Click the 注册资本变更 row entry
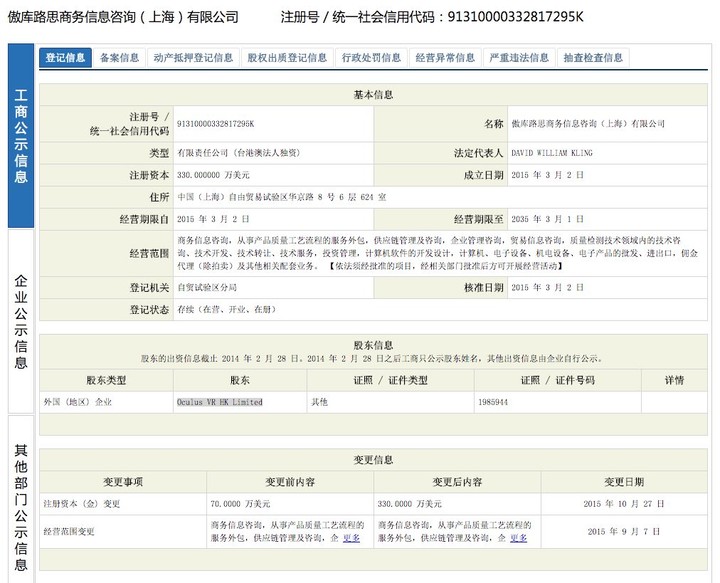The image size is (720, 583). 82,504
